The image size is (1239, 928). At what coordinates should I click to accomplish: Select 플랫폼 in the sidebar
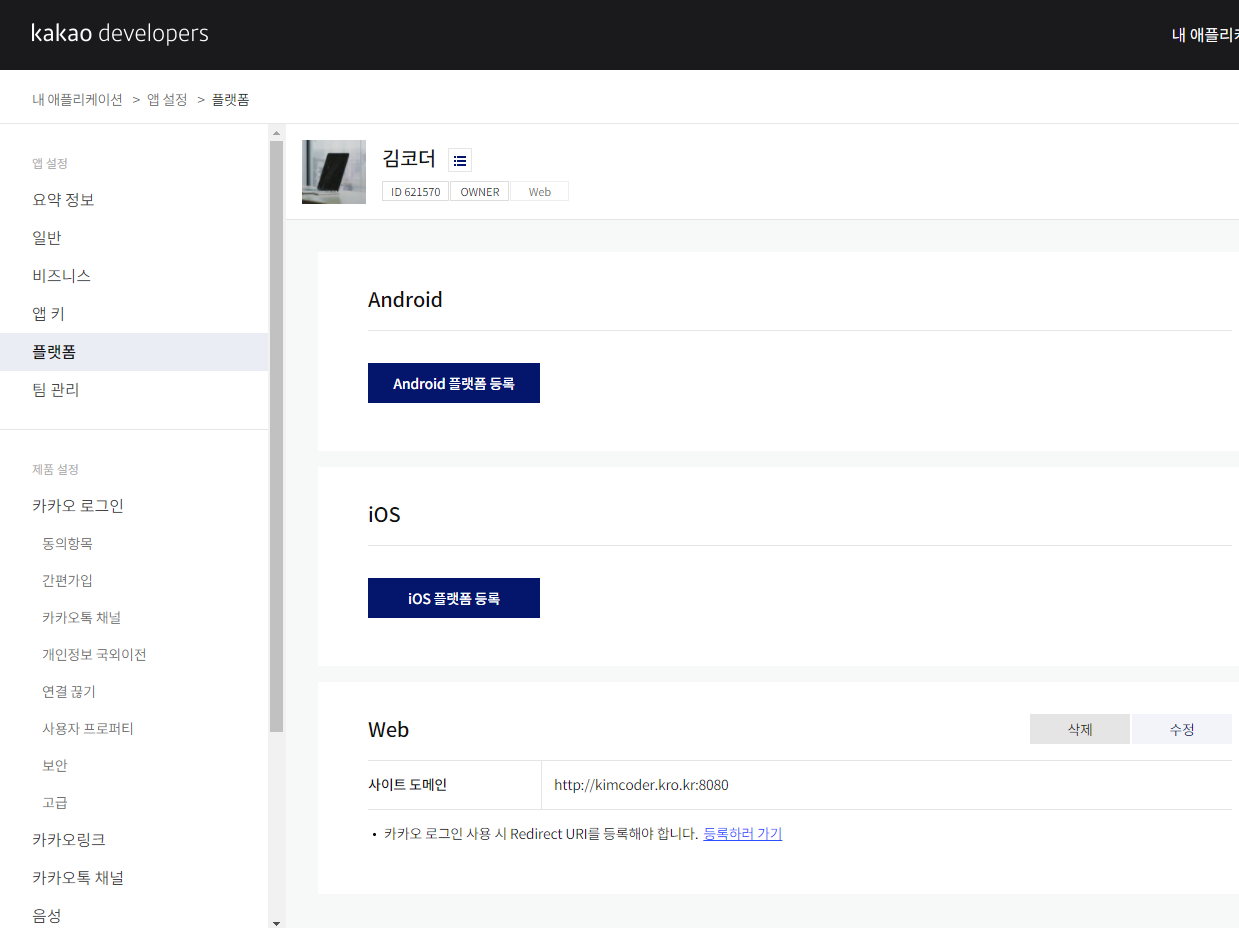coord(134,352)
